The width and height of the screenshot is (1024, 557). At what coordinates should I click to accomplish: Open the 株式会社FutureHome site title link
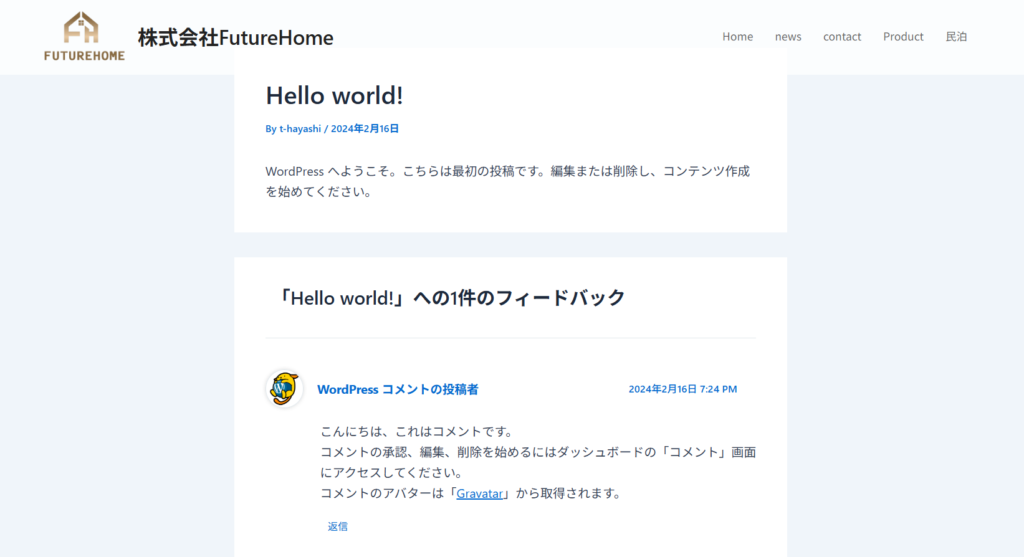click(x=235, y=38)
